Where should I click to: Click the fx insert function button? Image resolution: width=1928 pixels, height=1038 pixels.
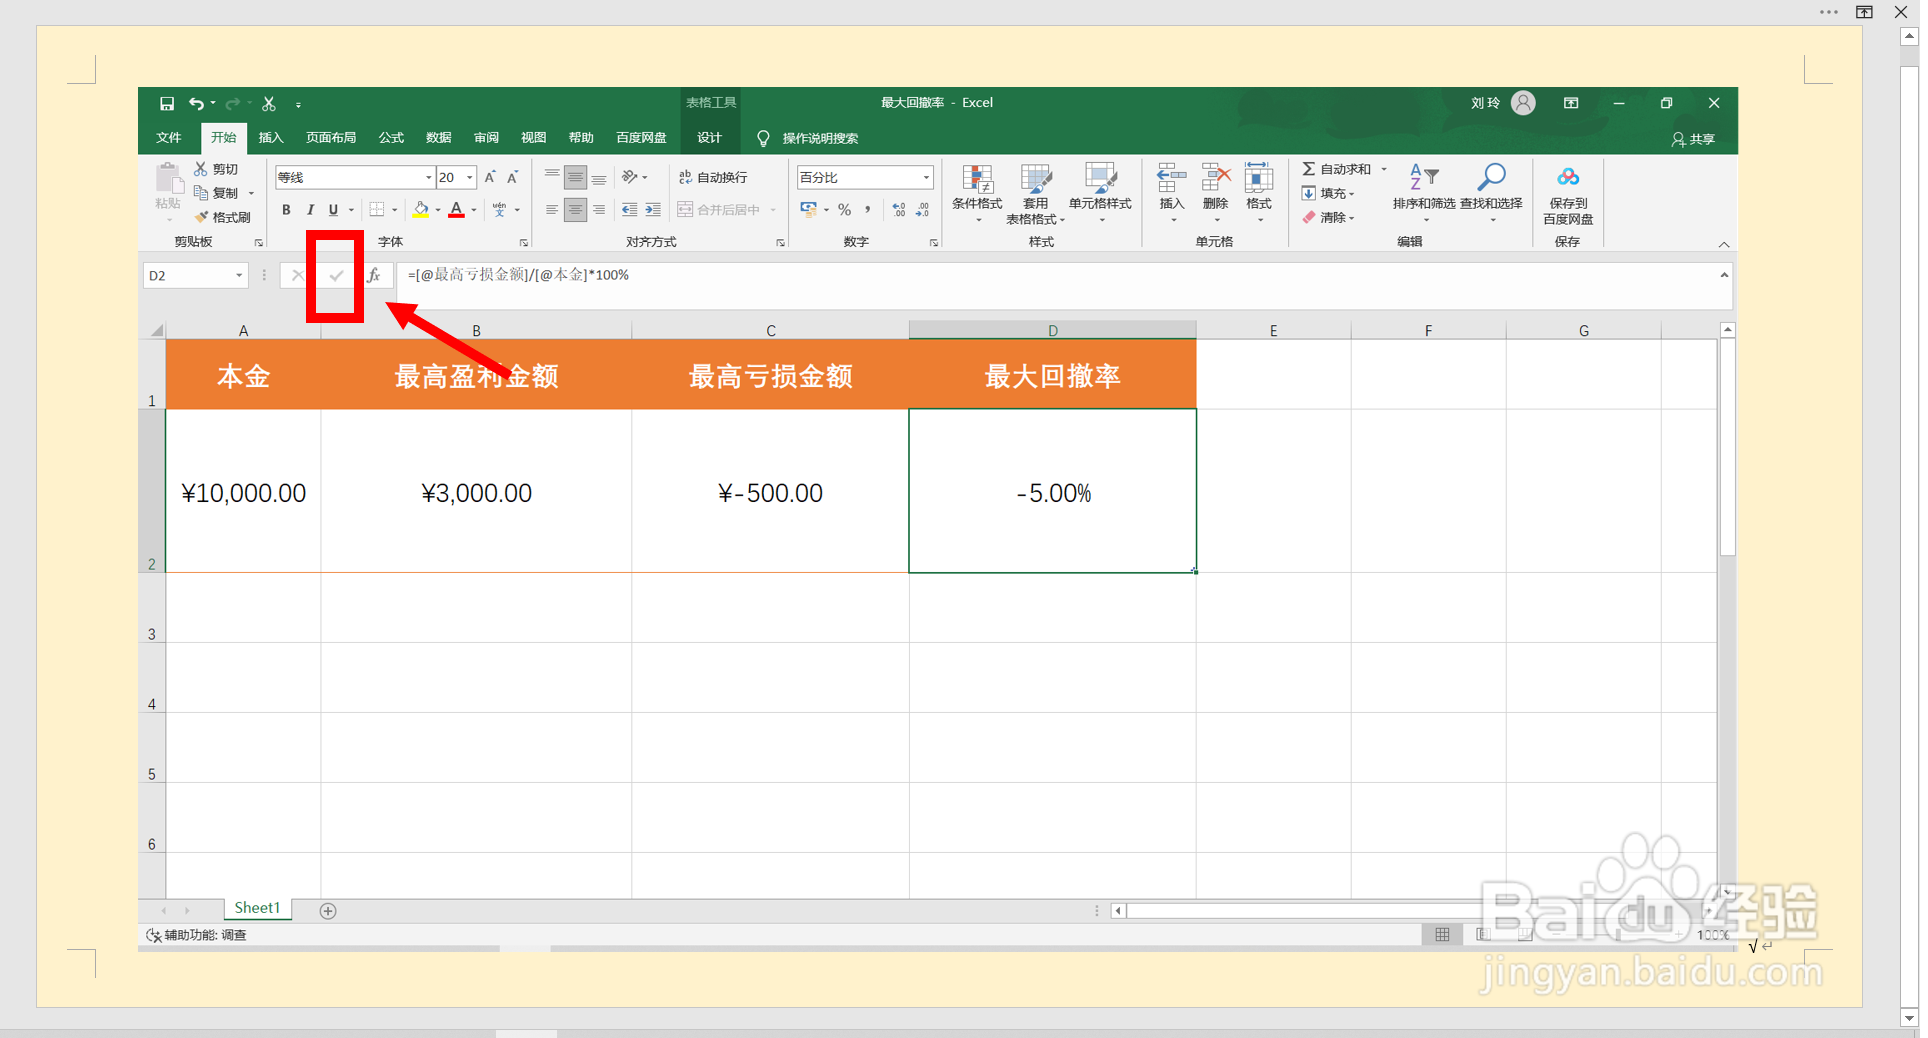(x=374, y=275)
